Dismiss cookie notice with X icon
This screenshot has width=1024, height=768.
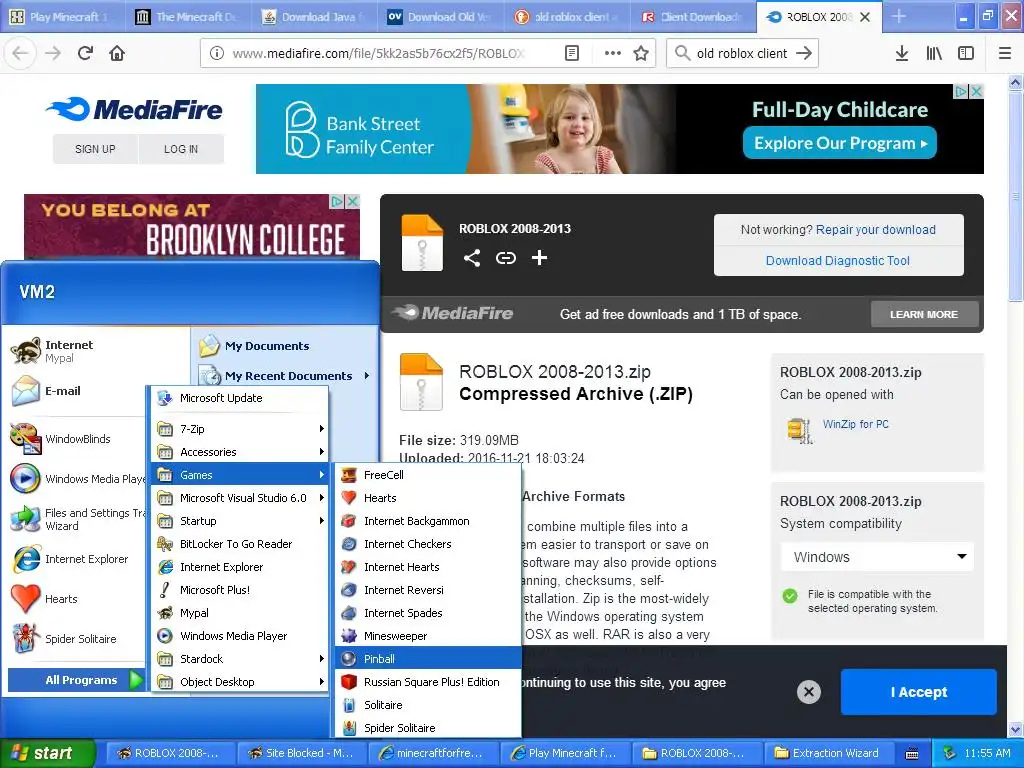(x=808, y=692)
